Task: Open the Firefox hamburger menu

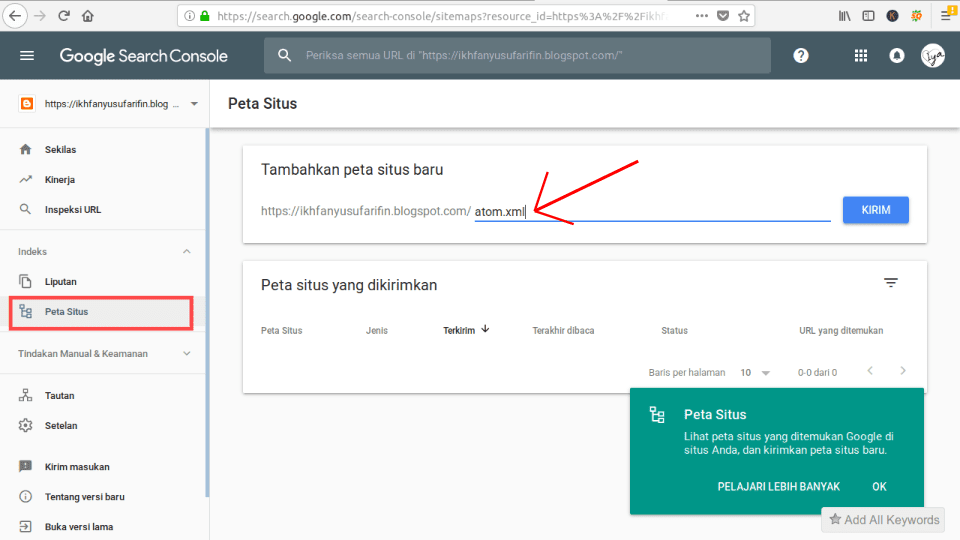Action: pyautogui.click(x=947, y=16)
